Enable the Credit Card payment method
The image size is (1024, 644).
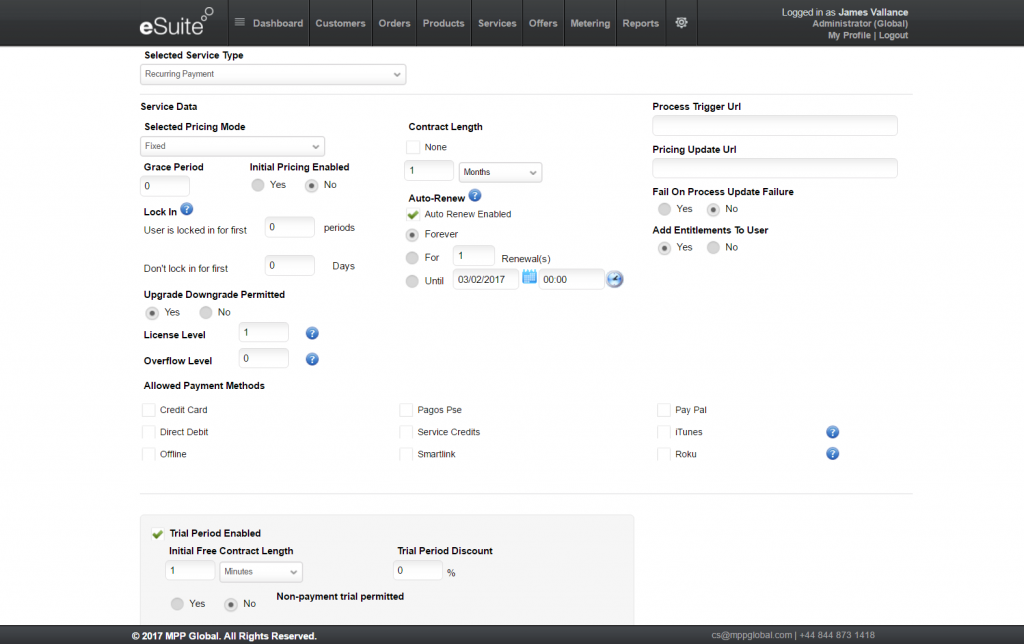150,410
